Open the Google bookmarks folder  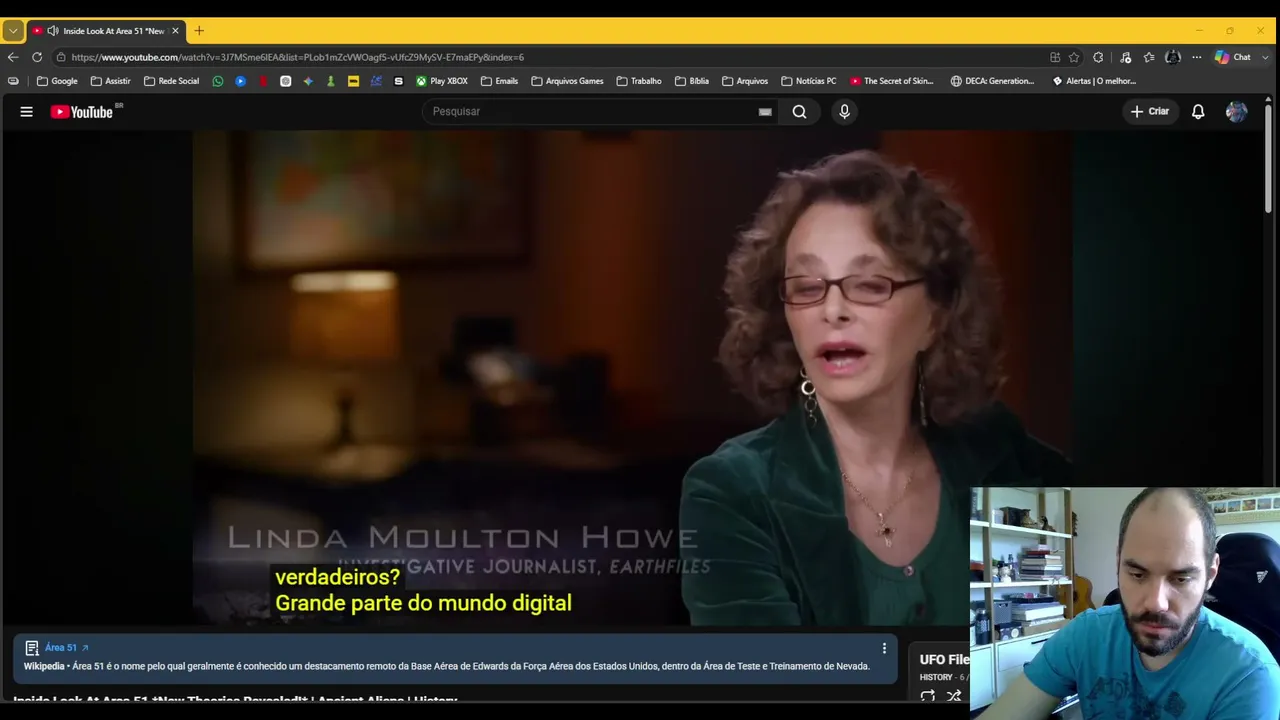tap(57, 81)
